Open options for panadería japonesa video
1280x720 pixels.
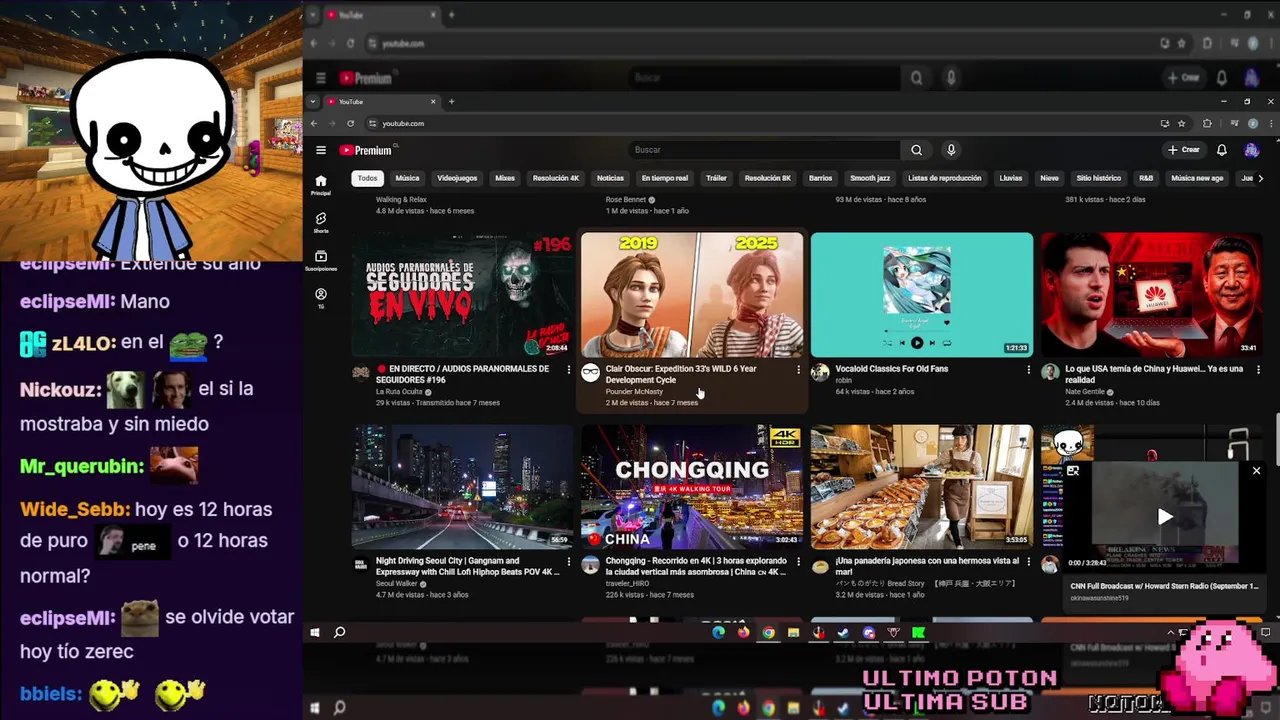[x=1028, y=562]
